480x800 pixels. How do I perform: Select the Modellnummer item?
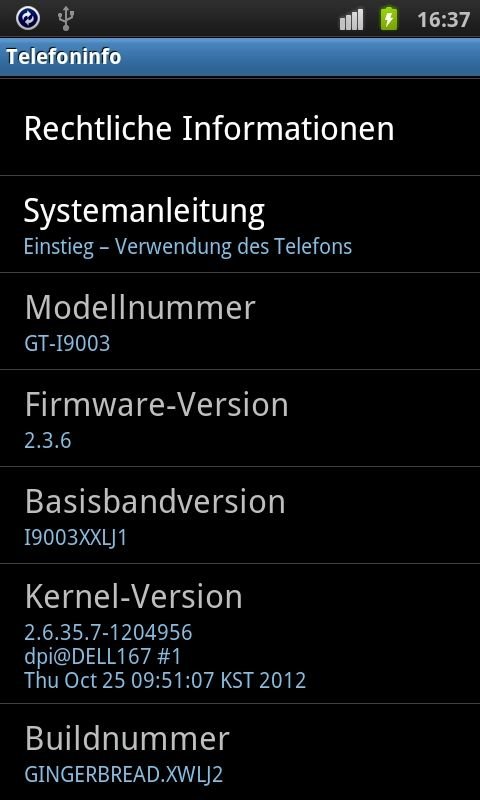[240, 321]
